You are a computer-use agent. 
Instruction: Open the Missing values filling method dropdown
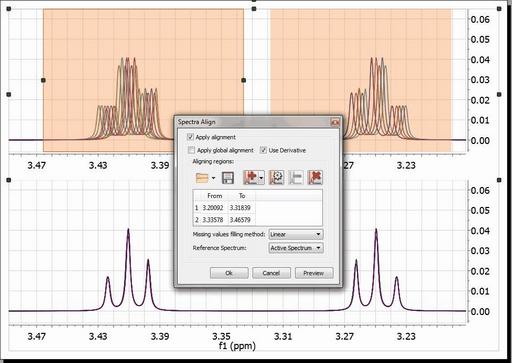pos(296,234)
